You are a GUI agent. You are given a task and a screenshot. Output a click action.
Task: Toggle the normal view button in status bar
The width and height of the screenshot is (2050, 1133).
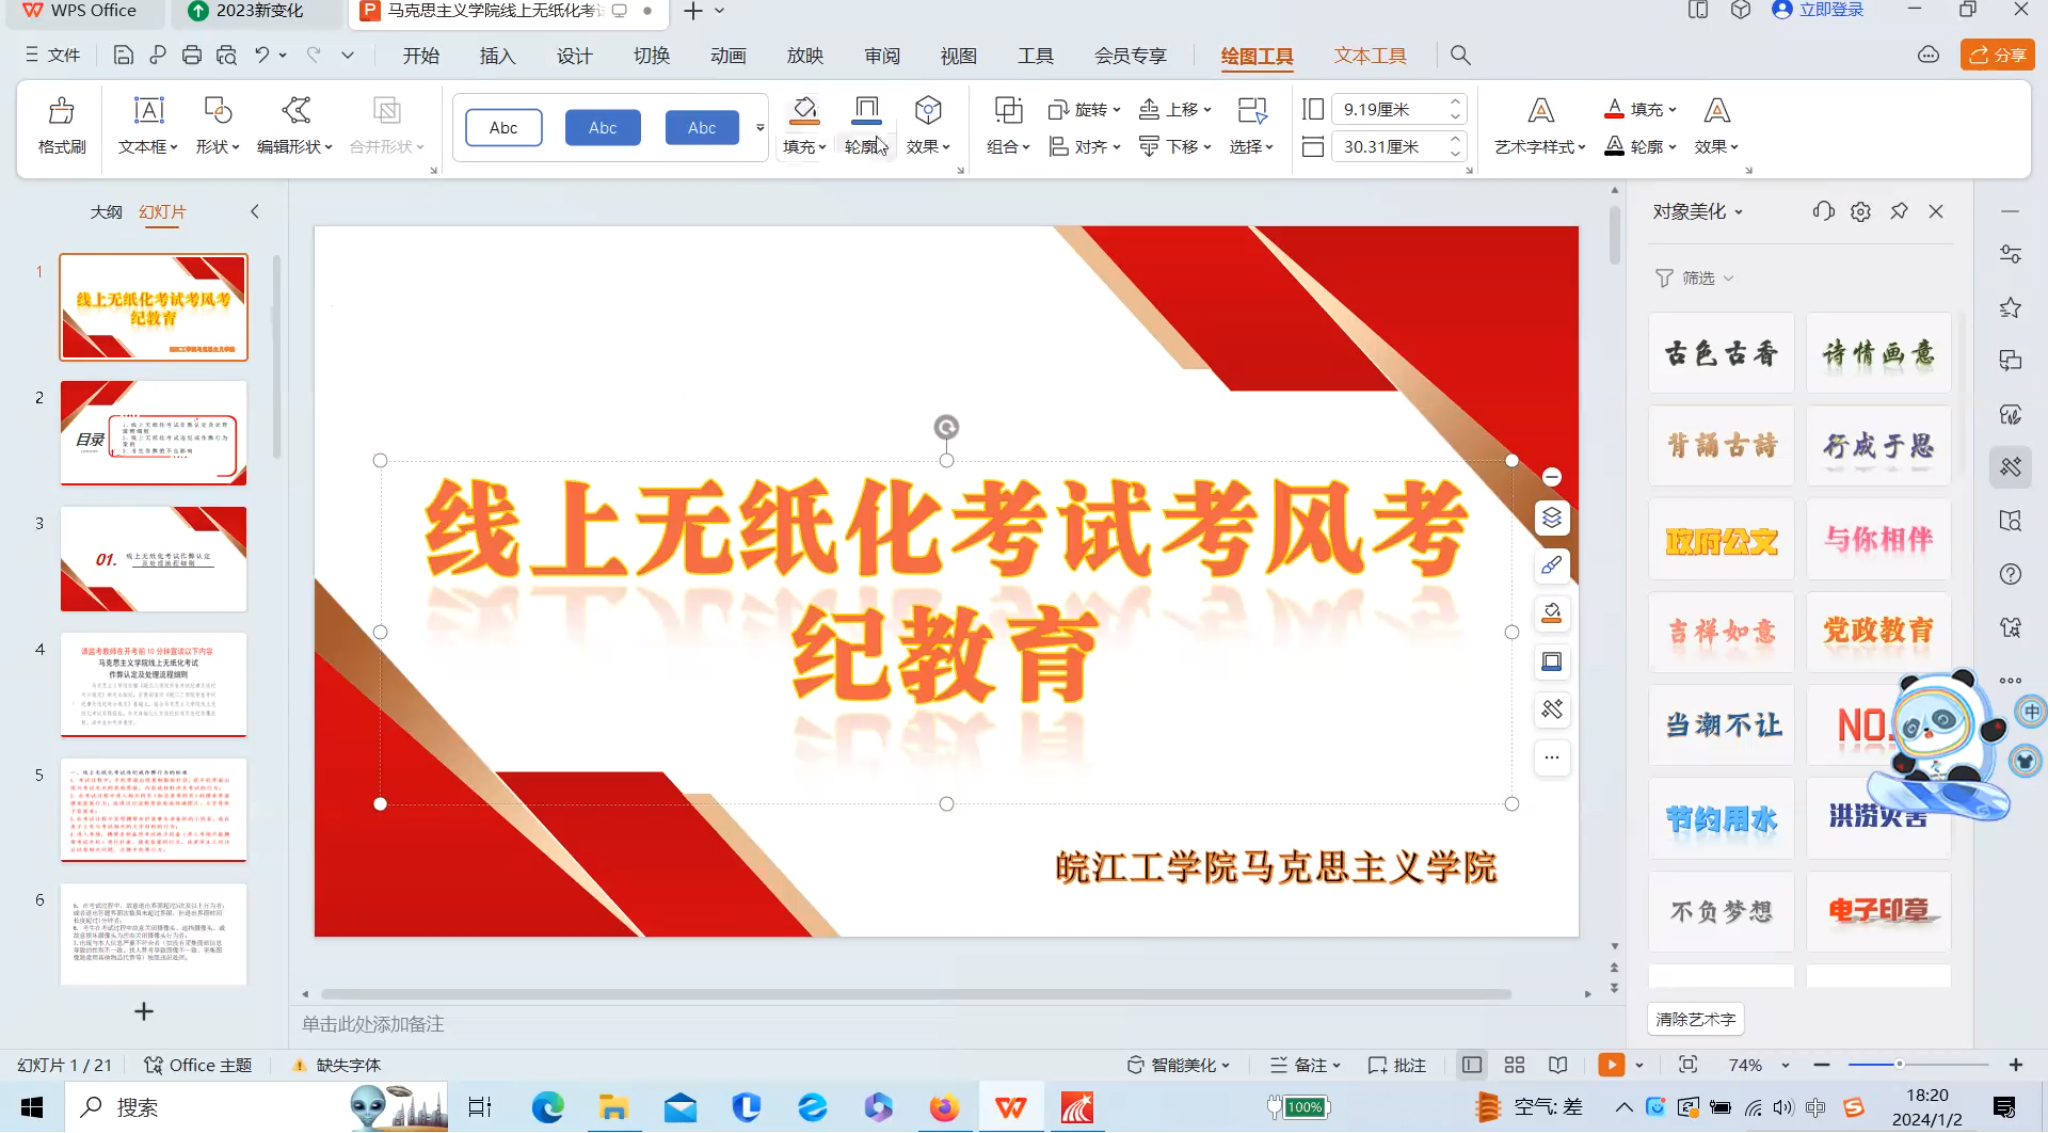point(1471,1065)
